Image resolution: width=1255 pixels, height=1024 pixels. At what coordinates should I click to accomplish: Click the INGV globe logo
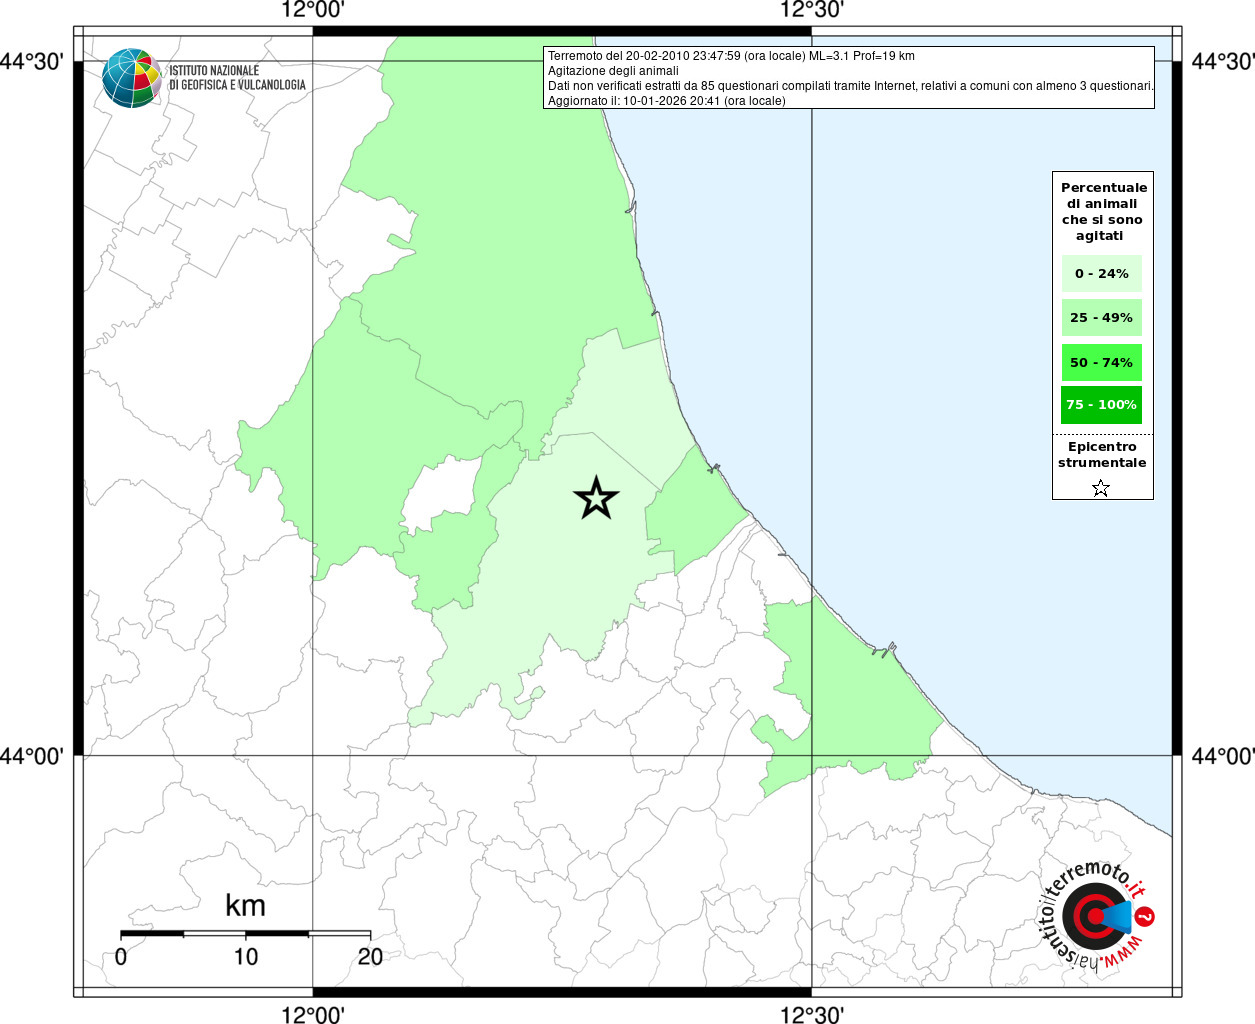131,77
